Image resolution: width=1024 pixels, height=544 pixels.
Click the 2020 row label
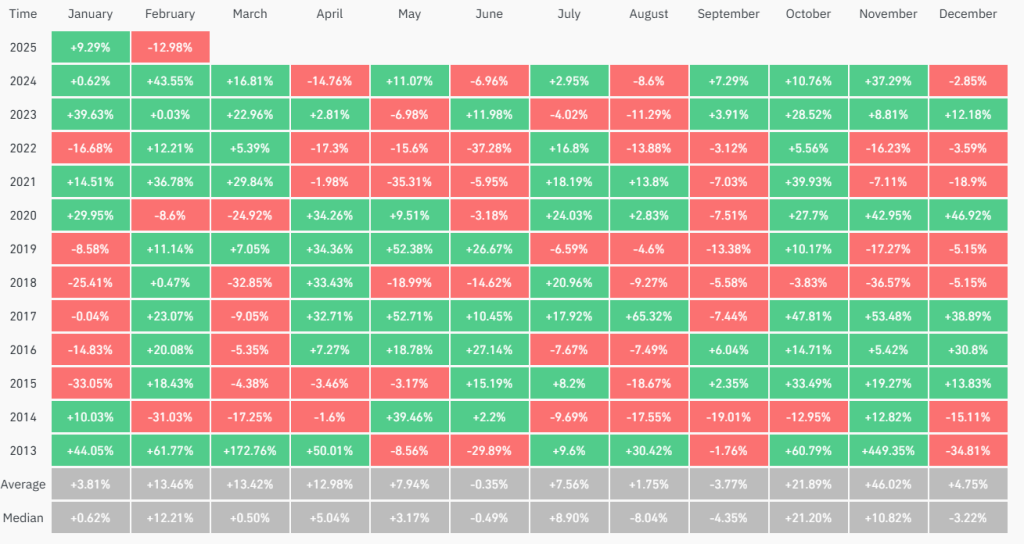[x=23, y=216]
